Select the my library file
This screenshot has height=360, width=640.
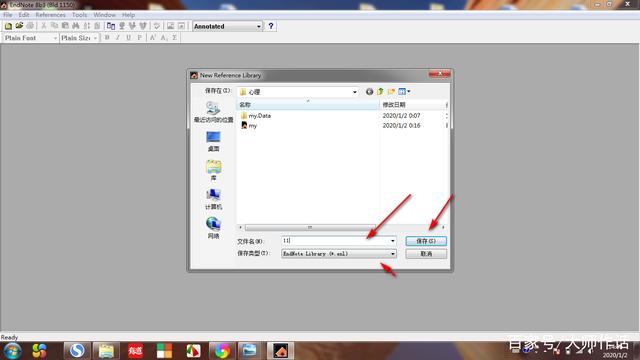[253, 126]
